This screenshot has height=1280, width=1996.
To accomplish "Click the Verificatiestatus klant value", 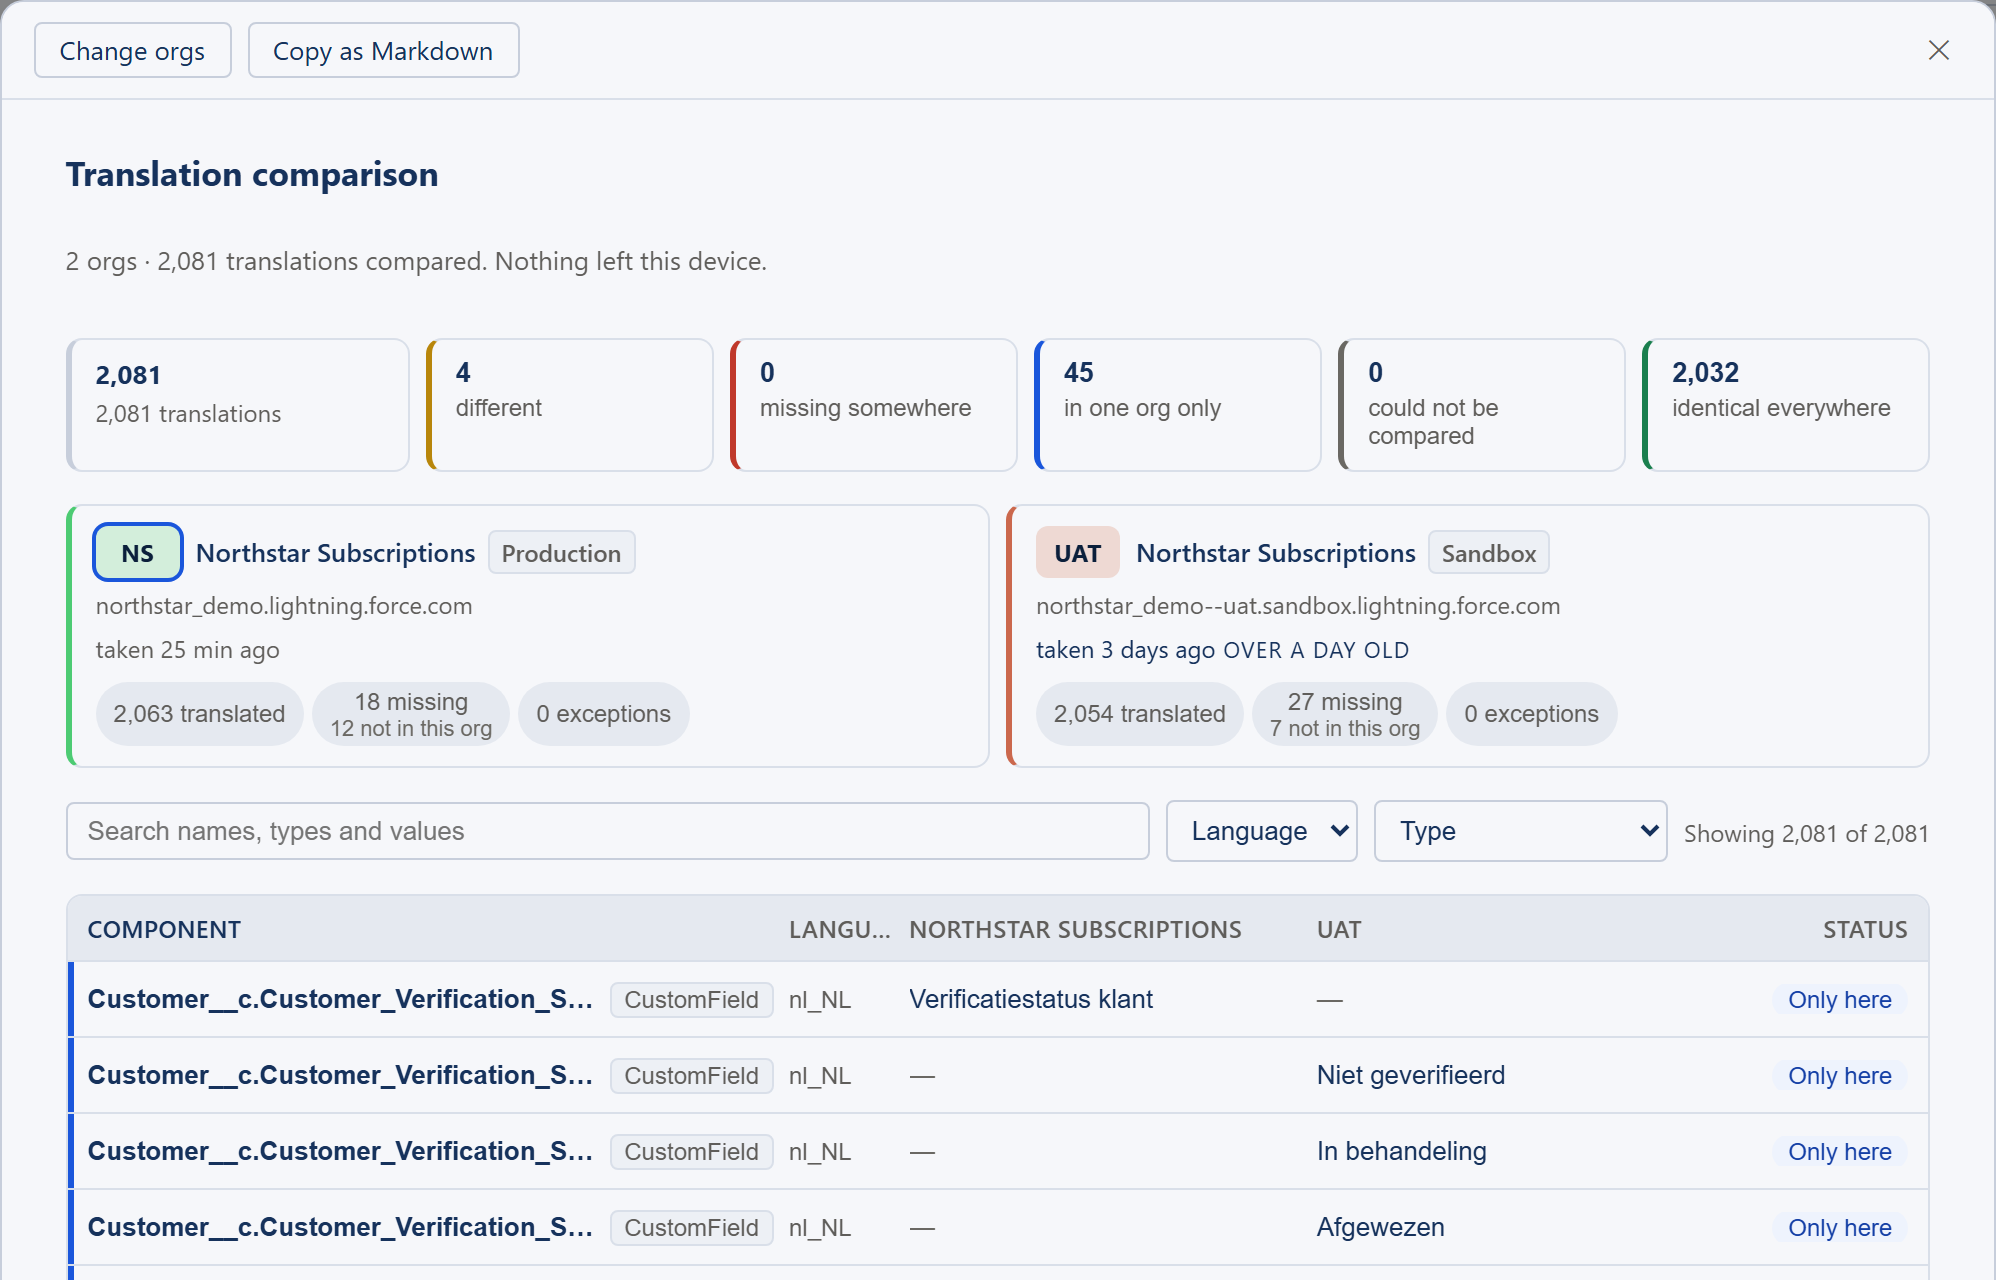I will (1031, 999).
